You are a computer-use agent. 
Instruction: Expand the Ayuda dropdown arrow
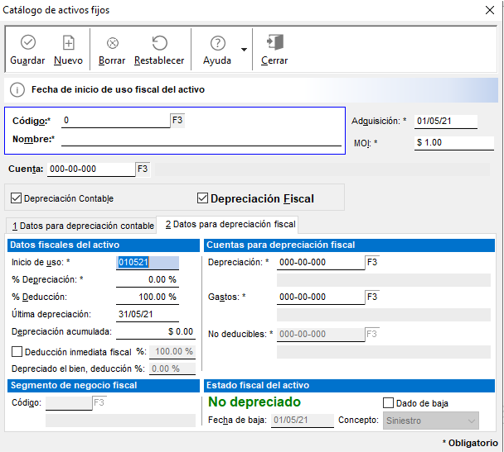[x=244, y=49]
